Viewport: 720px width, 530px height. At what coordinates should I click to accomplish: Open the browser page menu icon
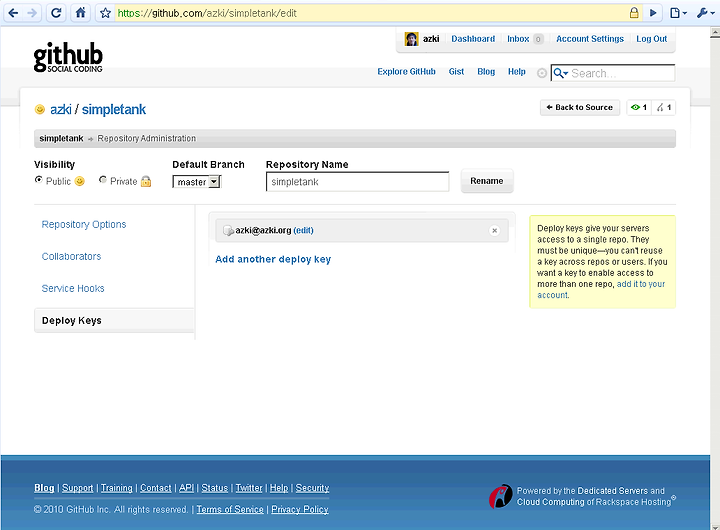click(678, 13)
